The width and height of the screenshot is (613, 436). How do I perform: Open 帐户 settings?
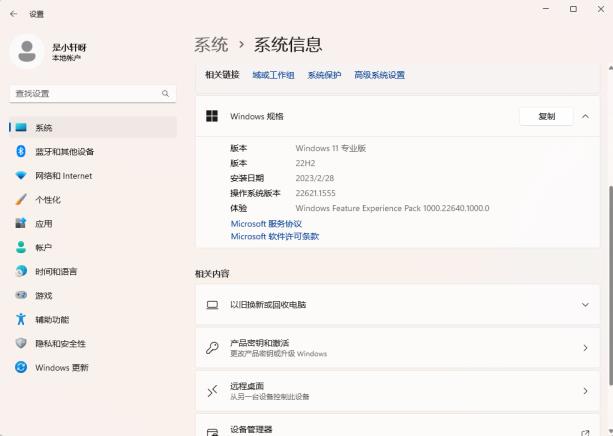93,247
